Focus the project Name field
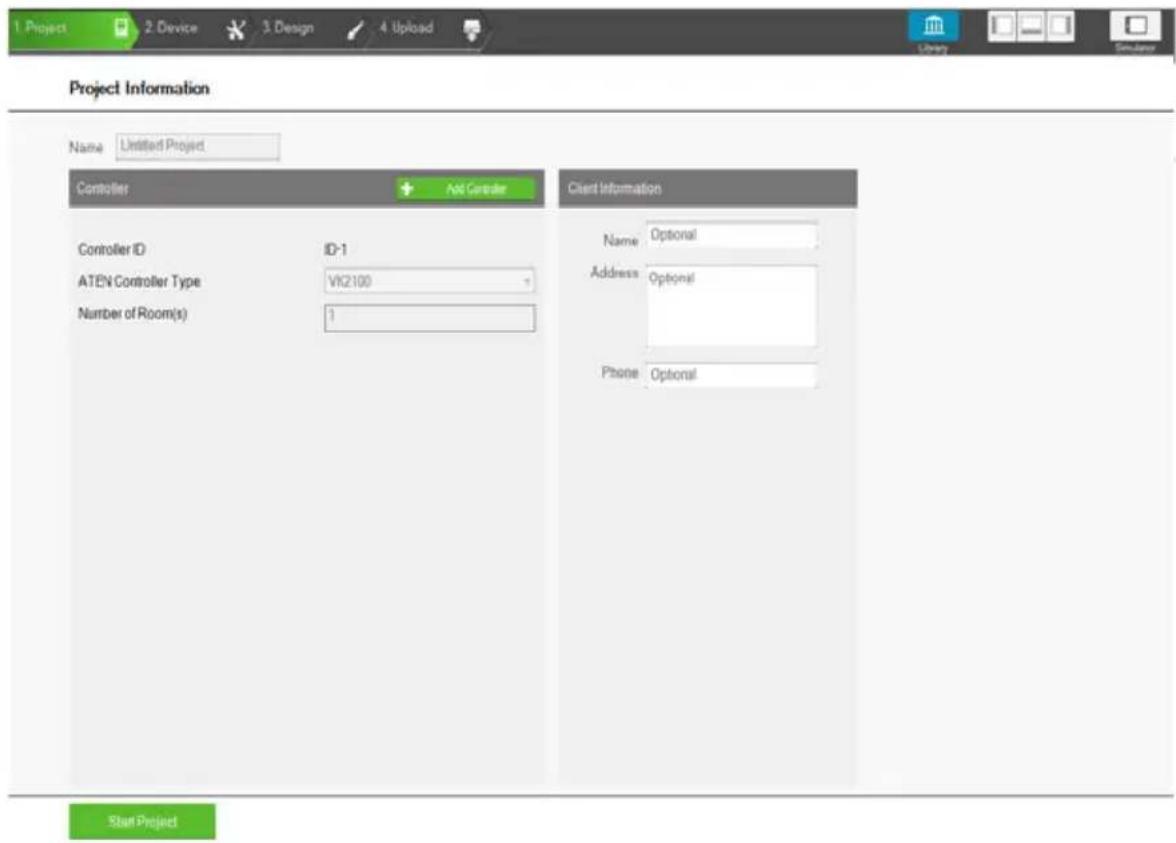Screen dimensions: 1176x843 [x=198, y=146]
